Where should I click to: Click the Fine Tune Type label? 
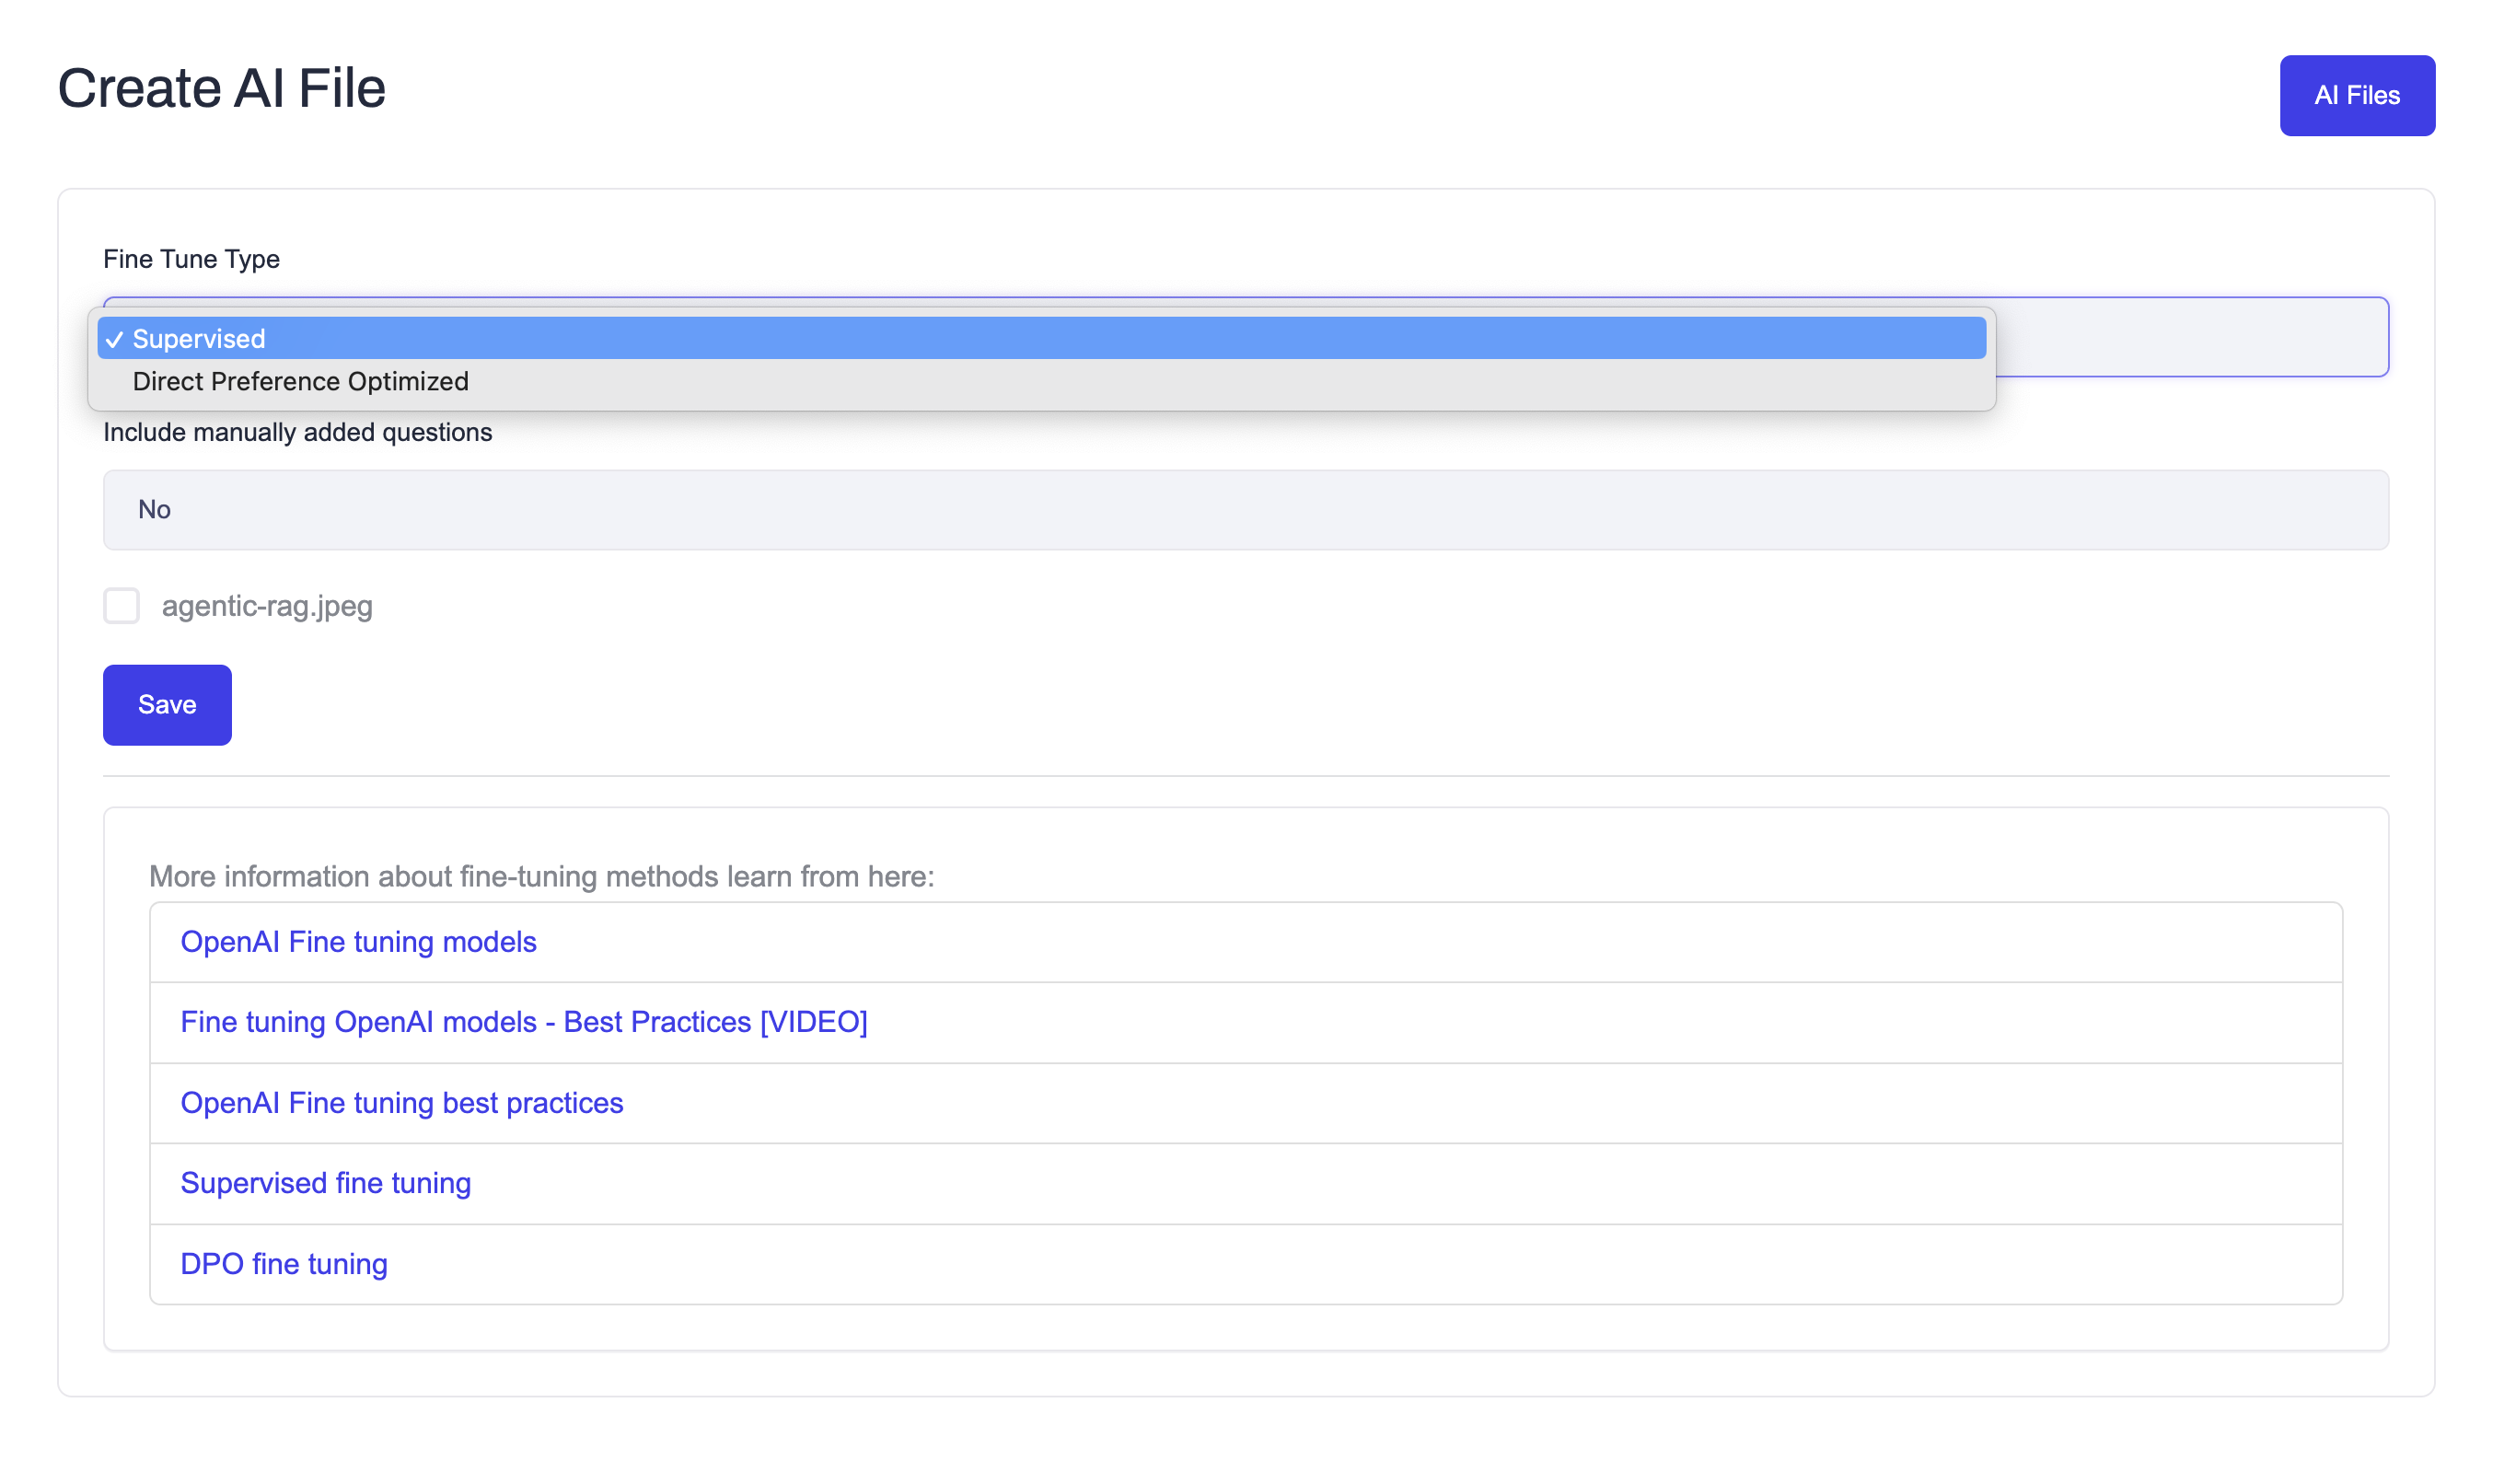click(x=191, y=259)
